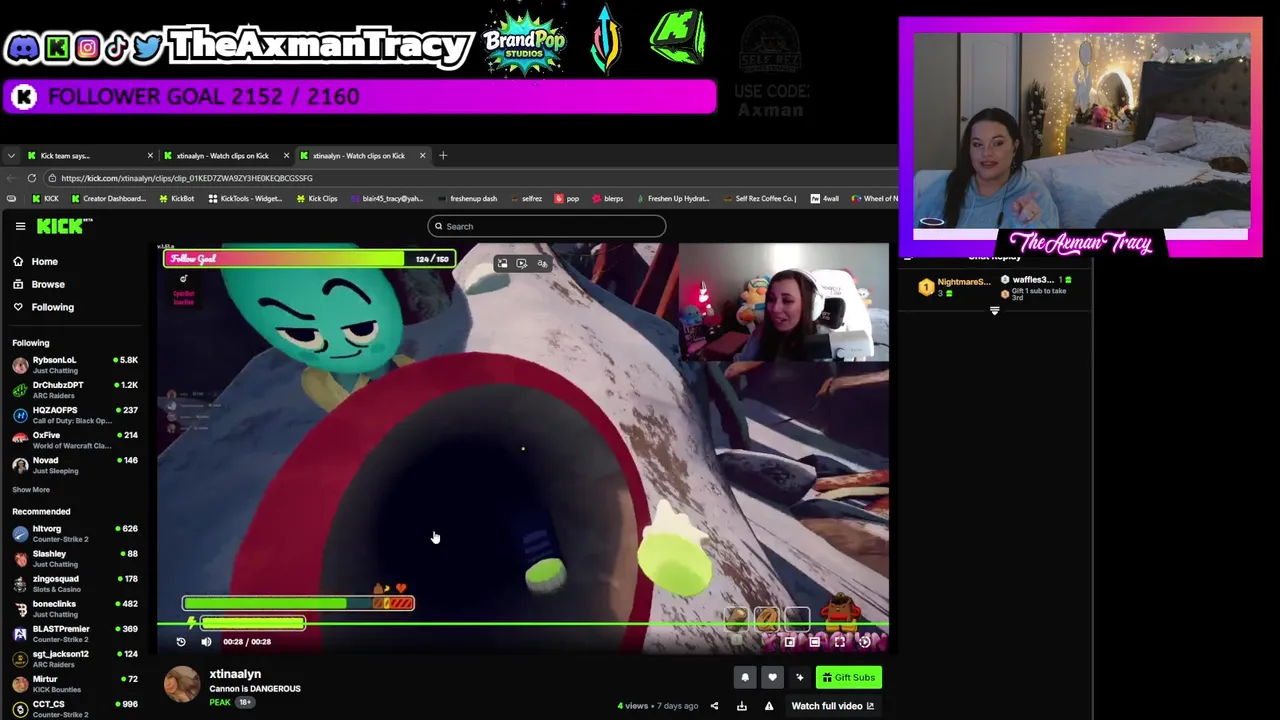Toggle notifications bell for xtinaalyn
1280x720 pixels.
tap(745, 678)
